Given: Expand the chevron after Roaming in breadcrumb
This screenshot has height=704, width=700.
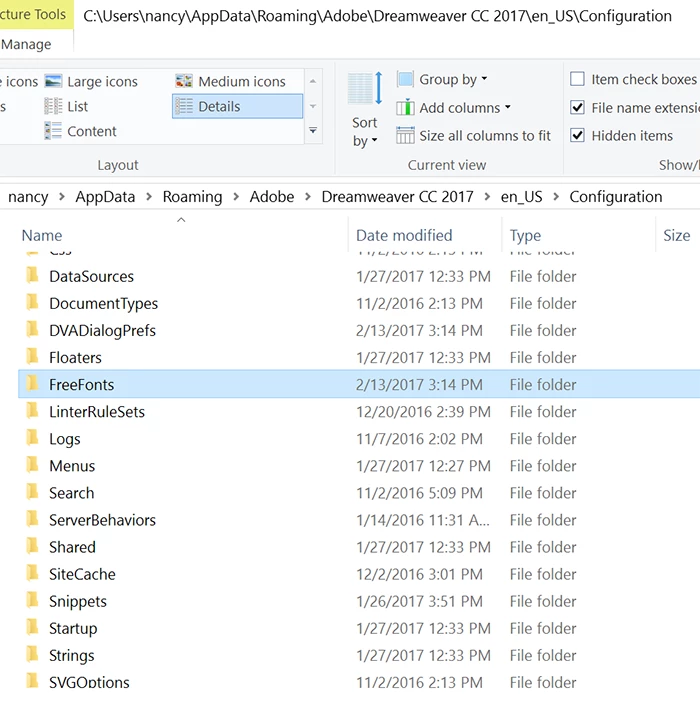Looking at the screenshot, I should click(x=236, y=197).
